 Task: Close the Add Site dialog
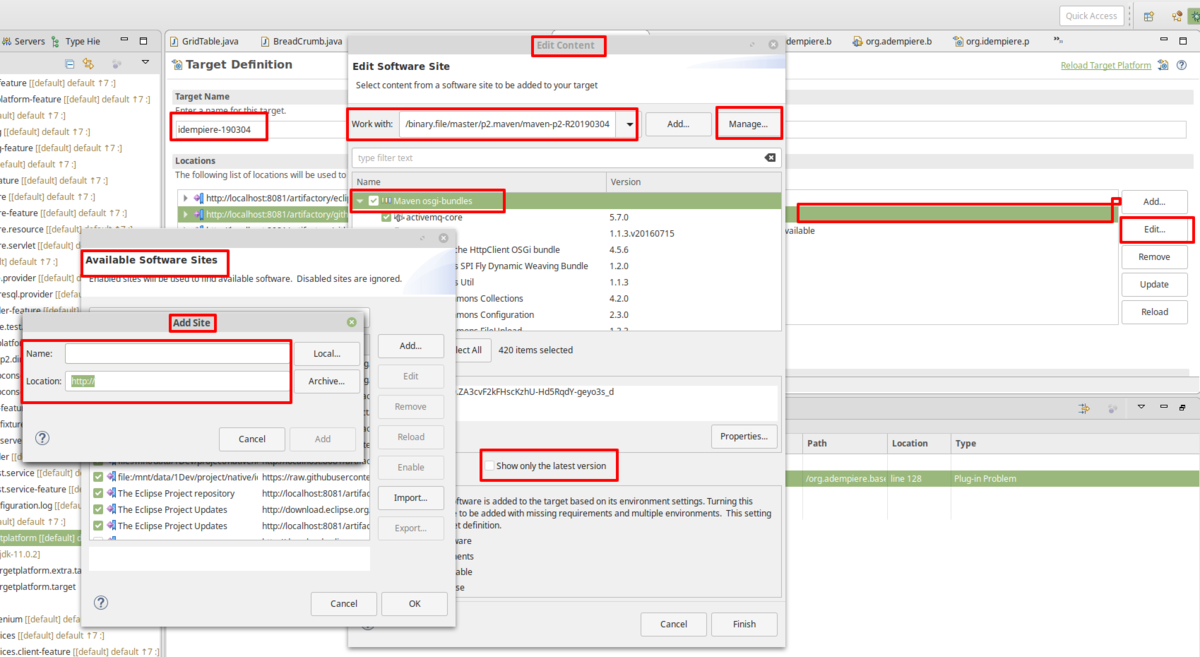pyautogui.click(x=351, y=322)
